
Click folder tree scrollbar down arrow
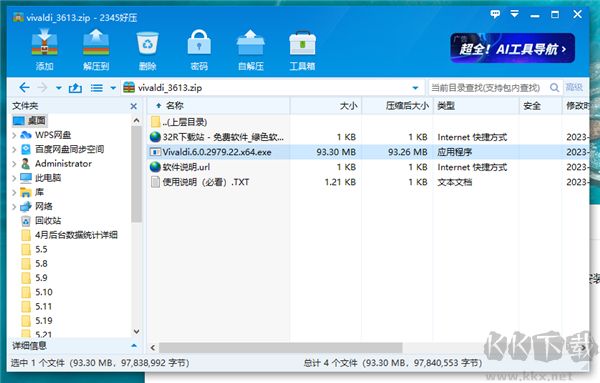pos(136,332)
